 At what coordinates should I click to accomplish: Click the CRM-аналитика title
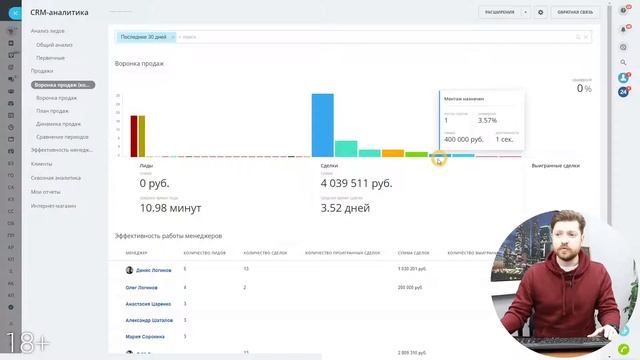[x=59, y=13]
